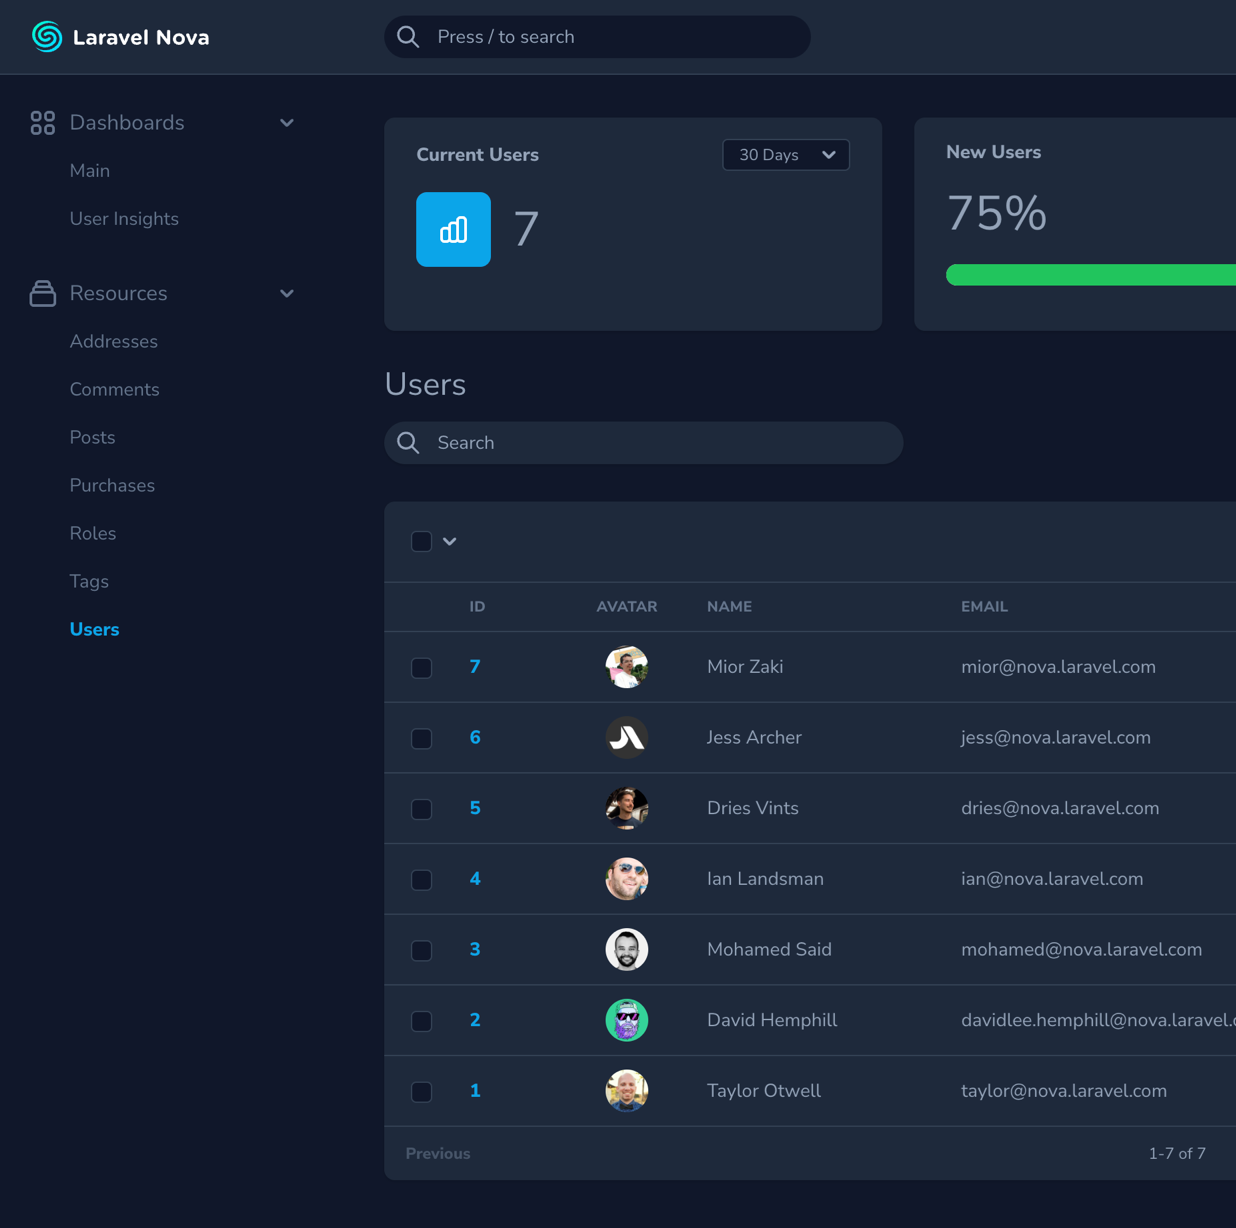The width and height of the screenshot is (1236, 1228).
Task: Check the box for Mior Zaki row
Action: tap(421, 668)
